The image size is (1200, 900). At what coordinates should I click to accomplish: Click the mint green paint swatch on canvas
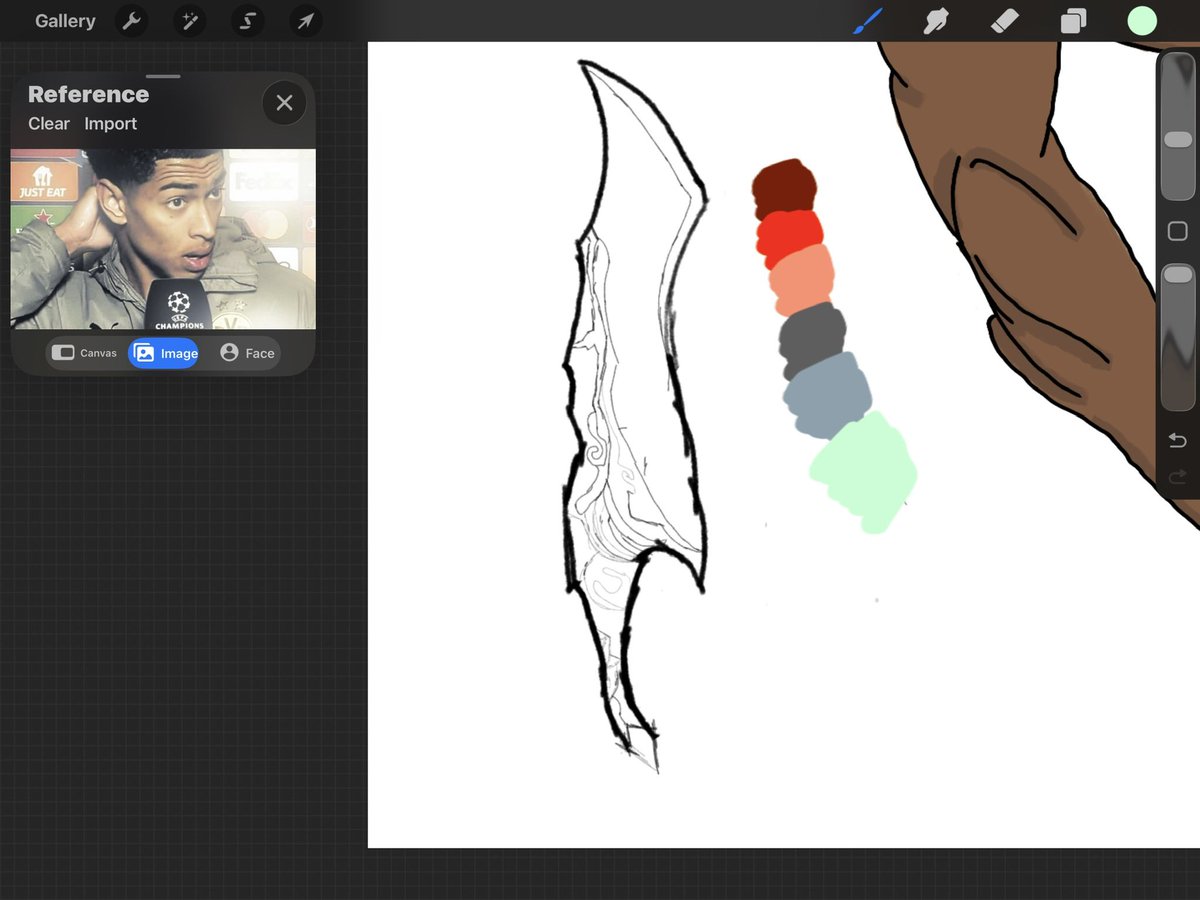pyautogui.click(x=864, y=471)
